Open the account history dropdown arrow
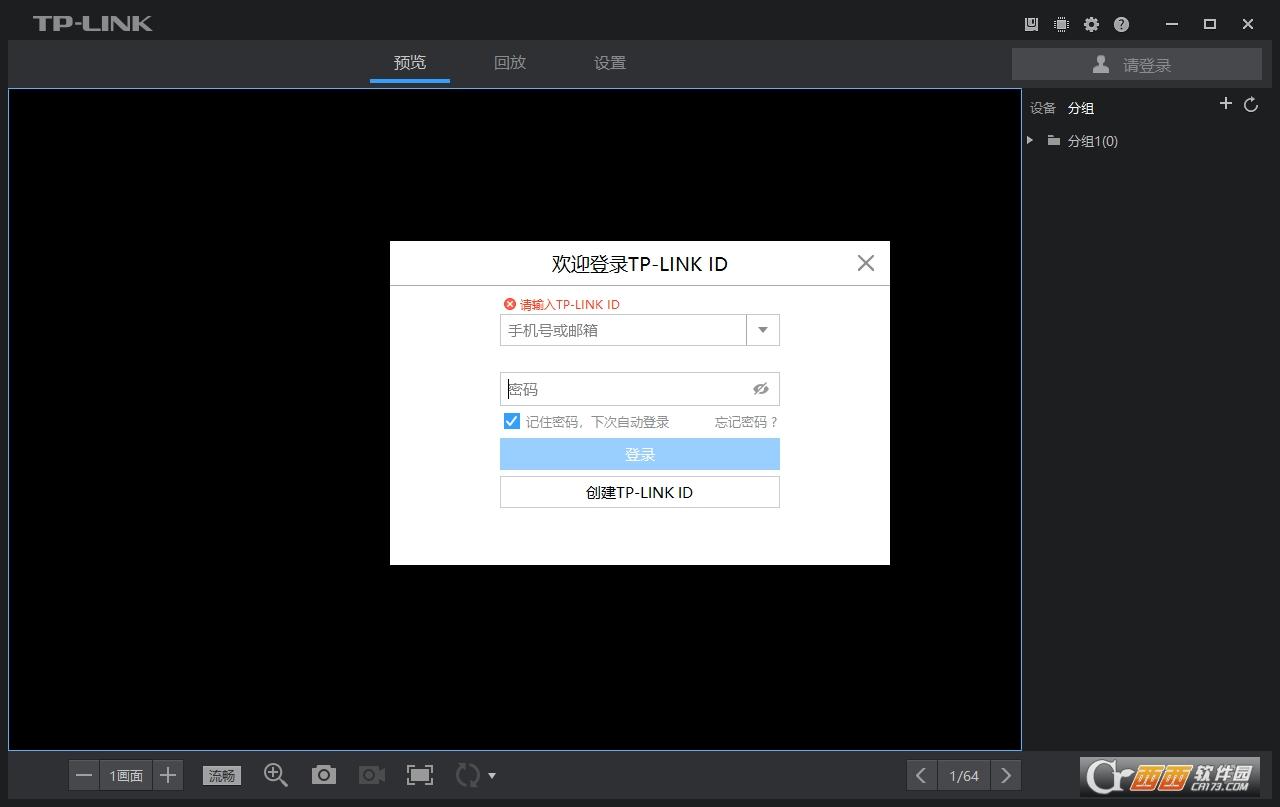Viewport: 1280px width, 807px height. click(x=763, y=330)
